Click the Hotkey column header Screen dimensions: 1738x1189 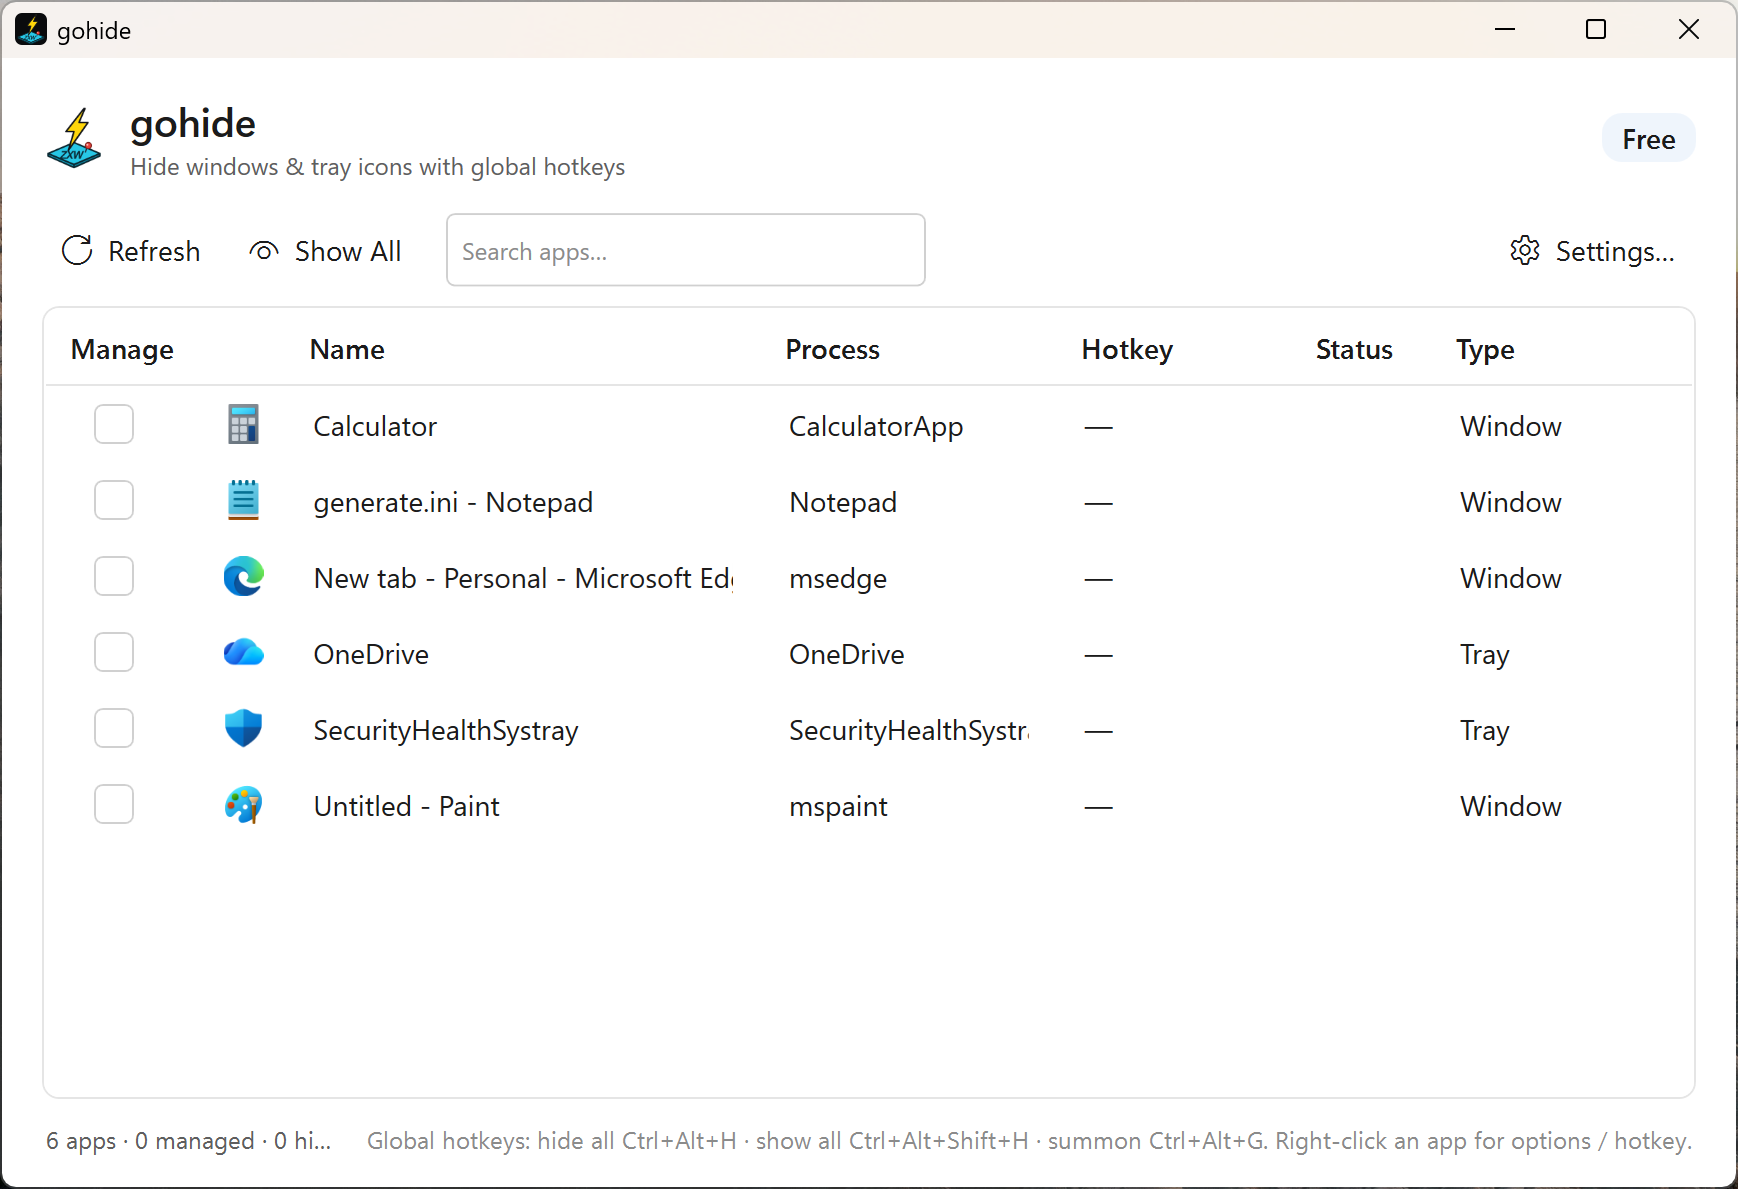tap(1127, 349)
